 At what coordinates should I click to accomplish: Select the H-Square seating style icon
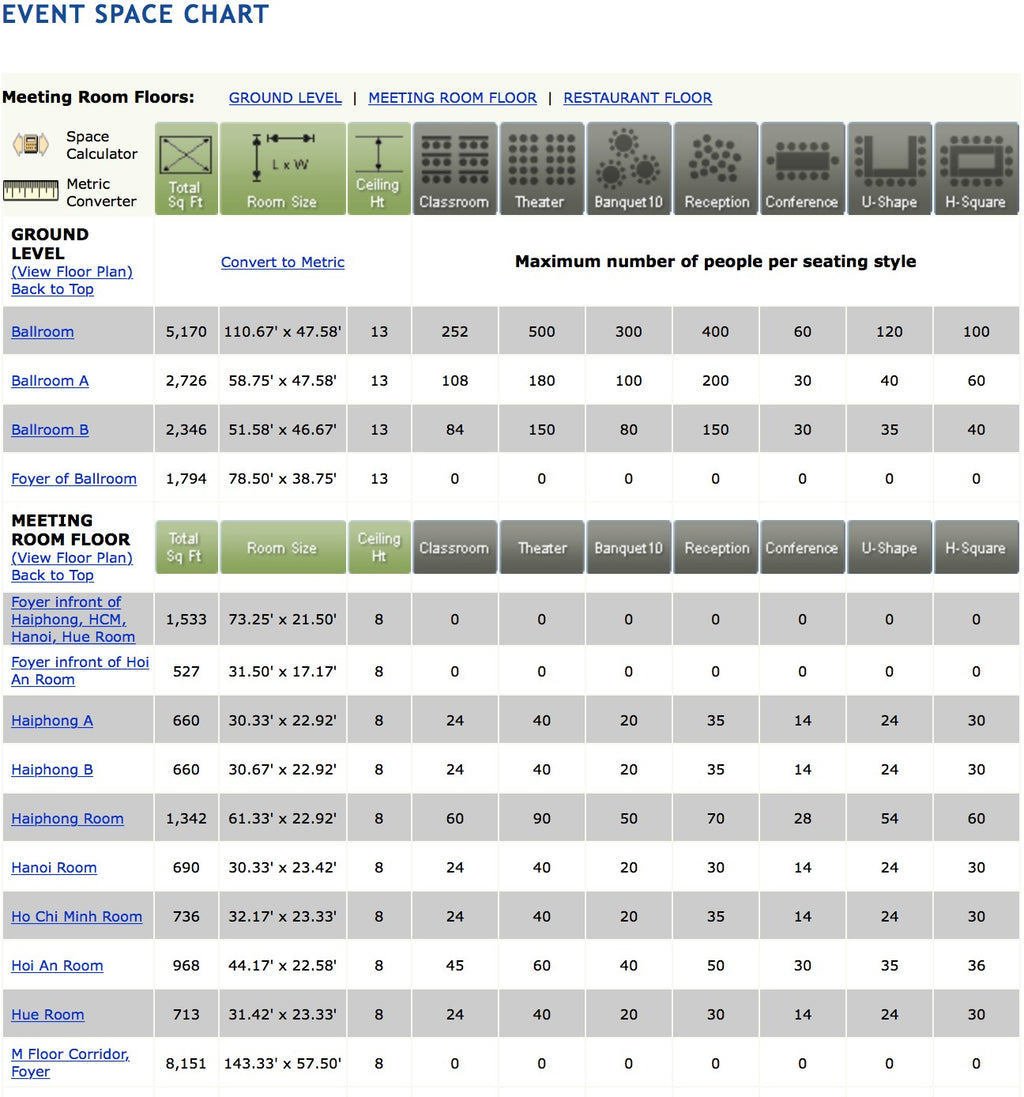click(x=976, y=167)
